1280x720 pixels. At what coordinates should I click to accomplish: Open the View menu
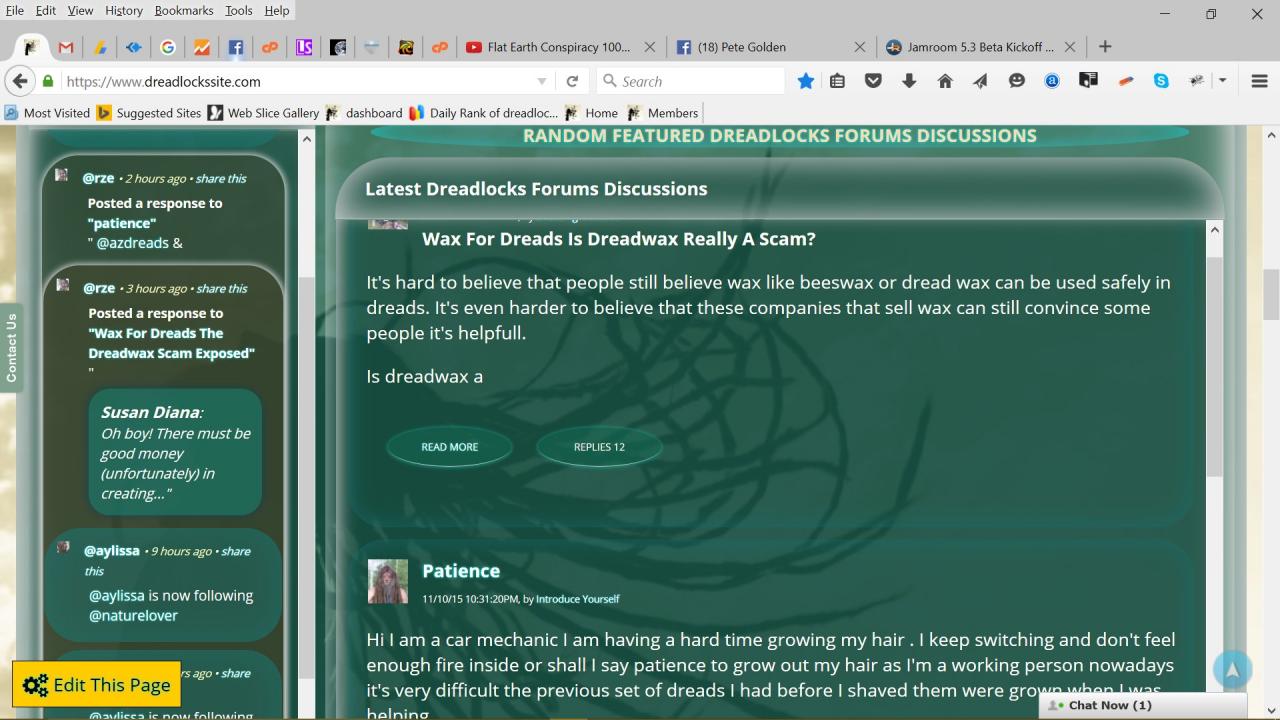(80, 10)
